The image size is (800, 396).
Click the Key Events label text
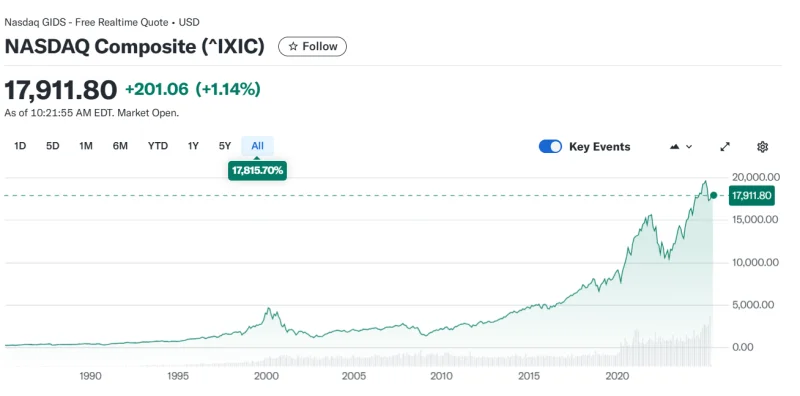(x=599, y=147)
